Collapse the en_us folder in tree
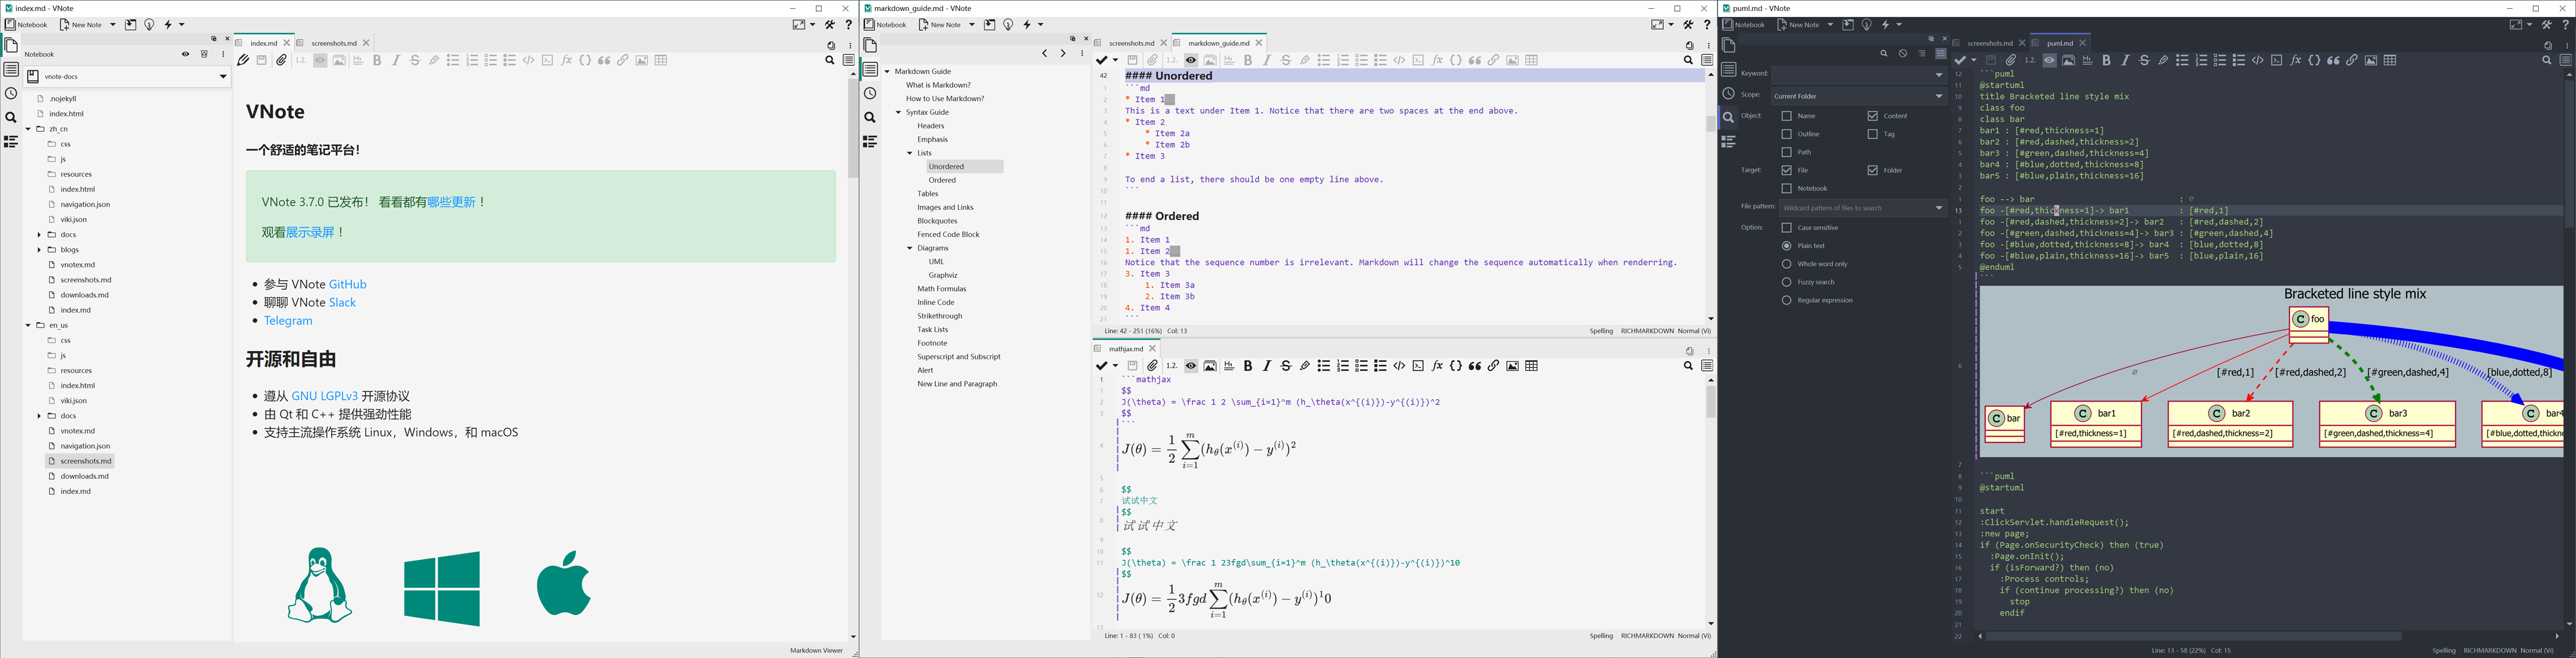 (29, 325)
